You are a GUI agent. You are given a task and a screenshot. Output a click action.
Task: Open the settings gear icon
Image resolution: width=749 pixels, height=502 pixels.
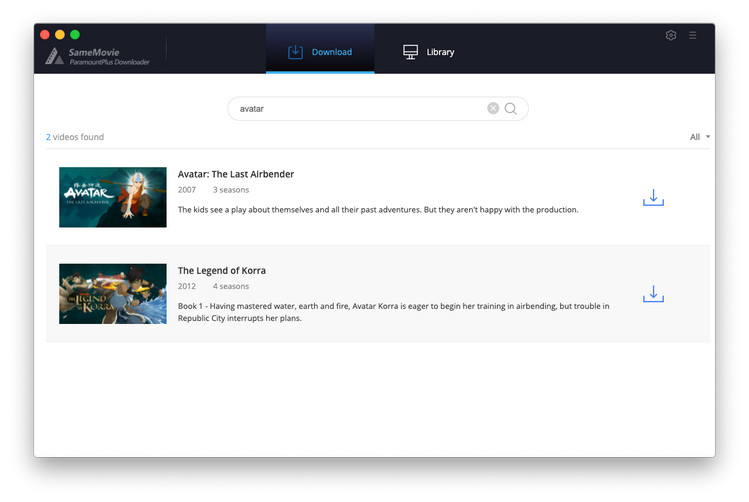(x=671, y=35)
